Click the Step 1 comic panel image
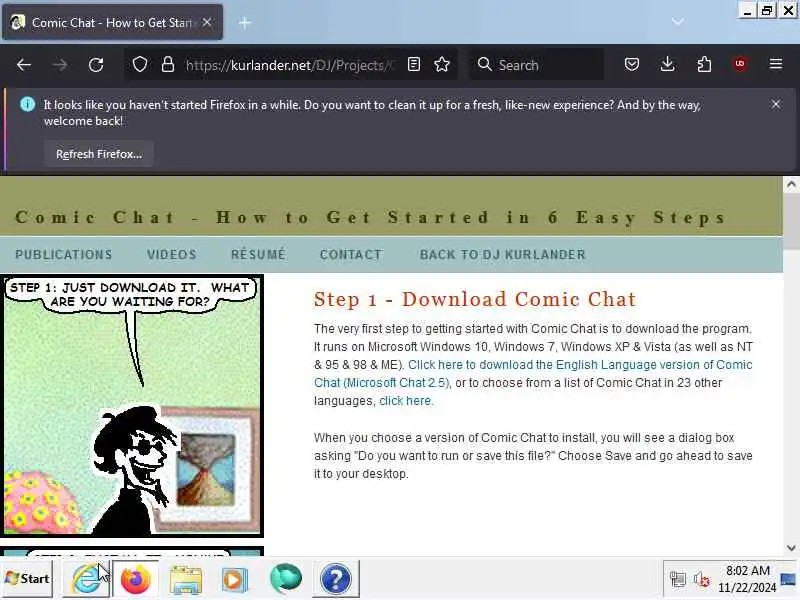This screenshot has width=800, height=600. pyautogui.click(x=132, y=406)
